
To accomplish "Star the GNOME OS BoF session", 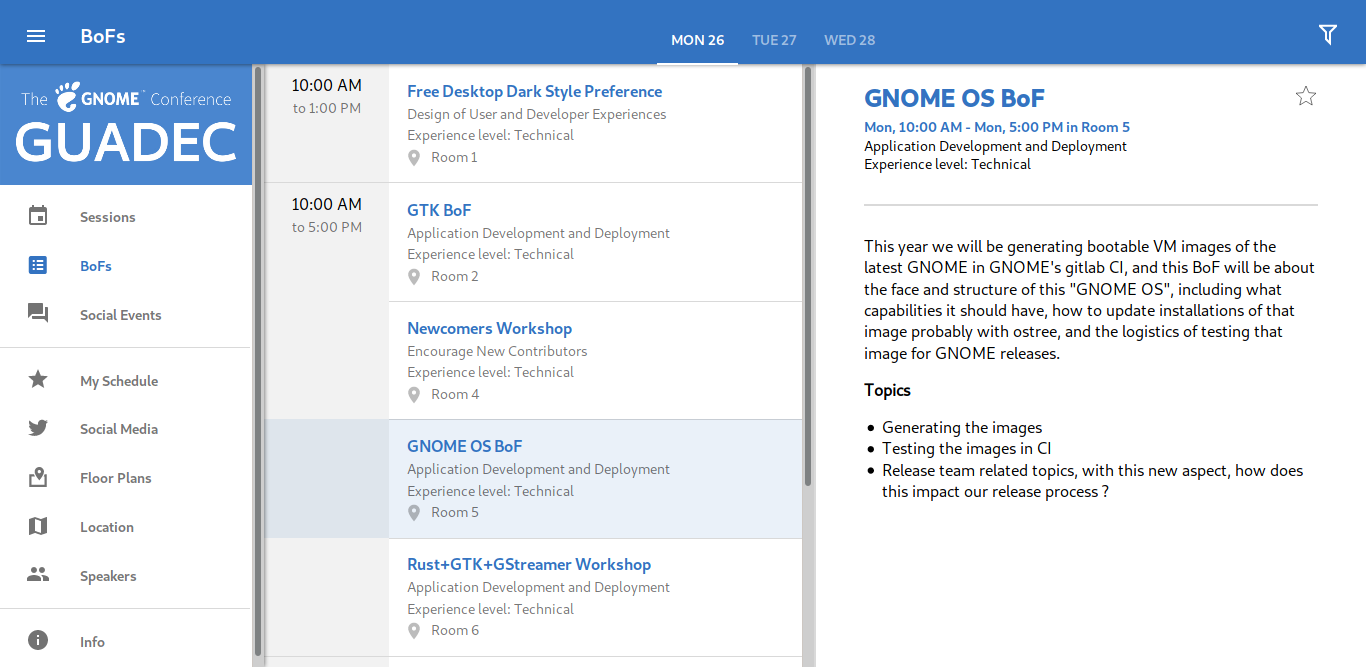I will point(1306,96).
